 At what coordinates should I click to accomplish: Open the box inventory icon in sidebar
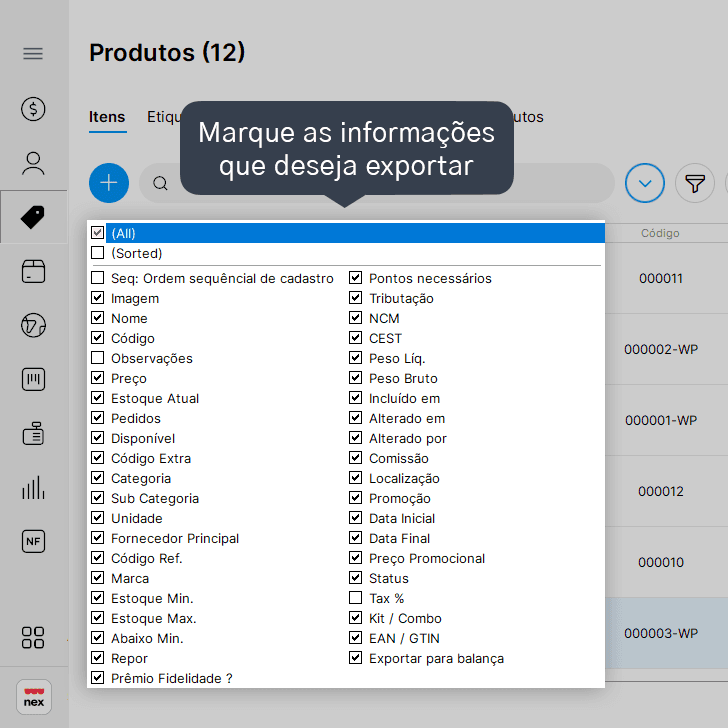pos(33,271)
